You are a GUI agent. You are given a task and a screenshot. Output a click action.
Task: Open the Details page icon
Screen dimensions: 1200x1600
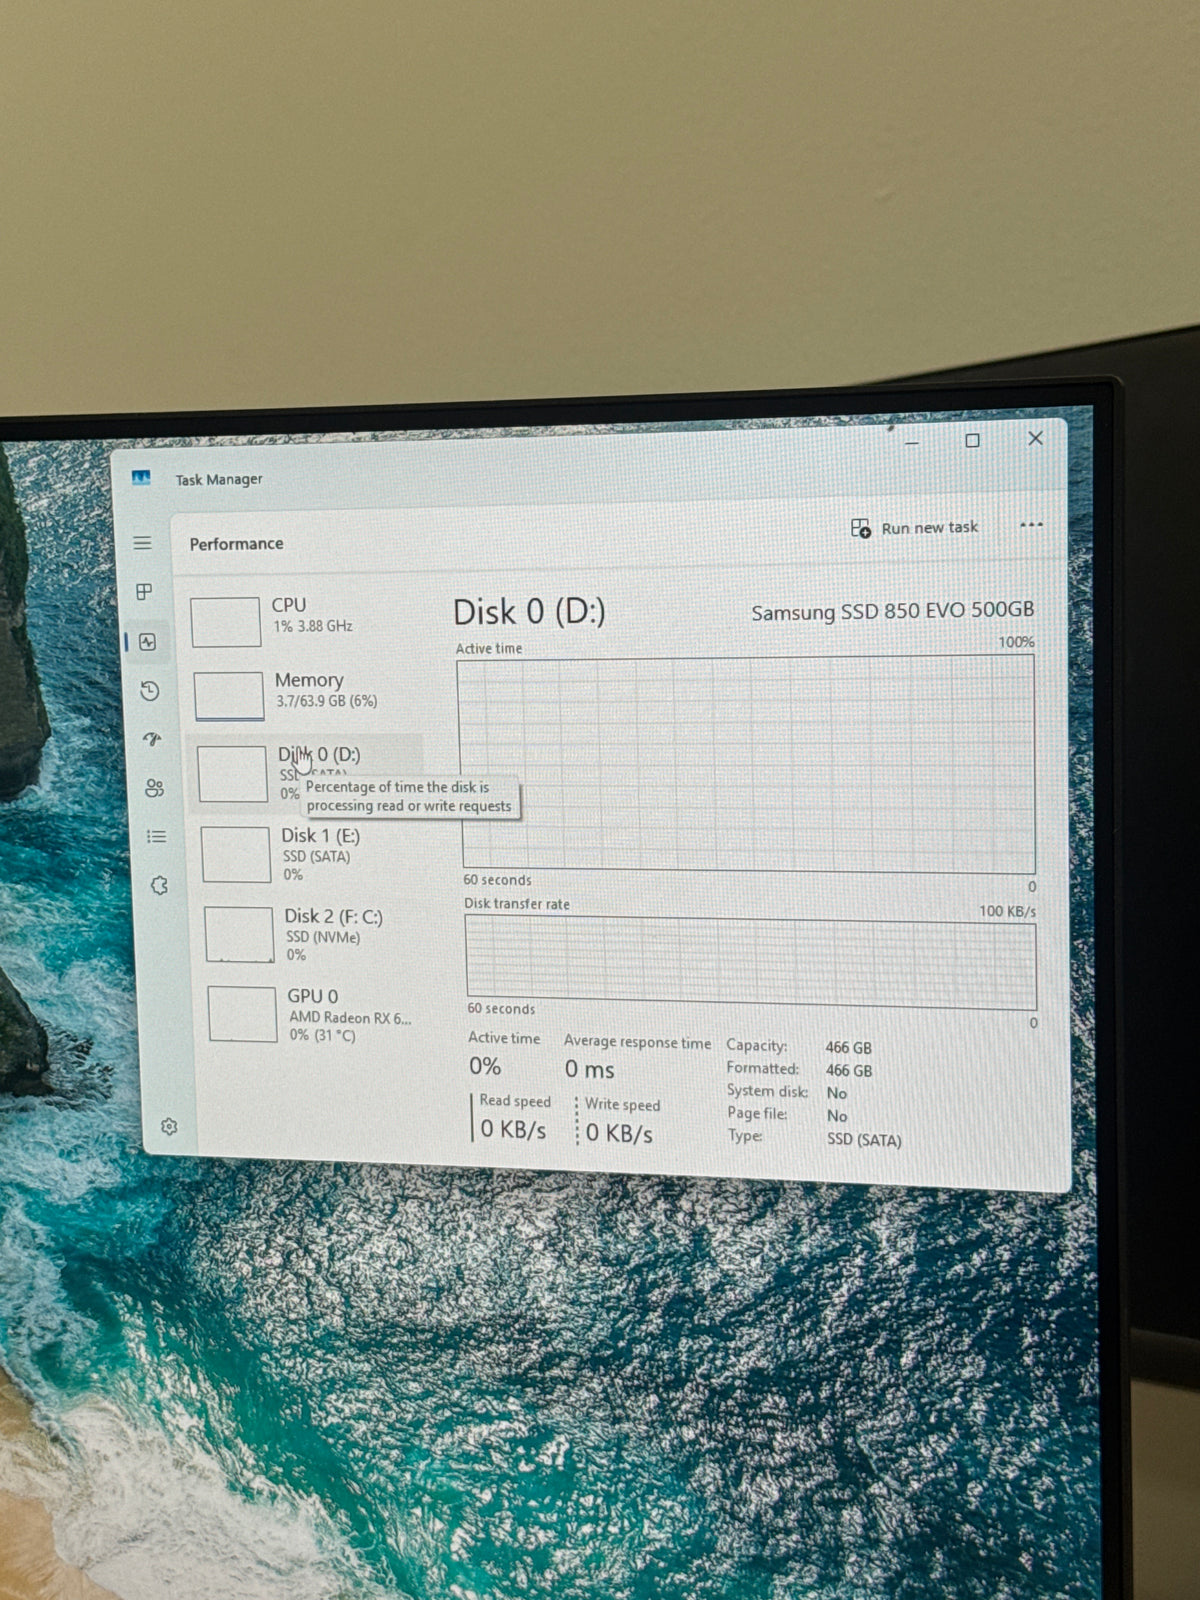(x=156, y=836)
